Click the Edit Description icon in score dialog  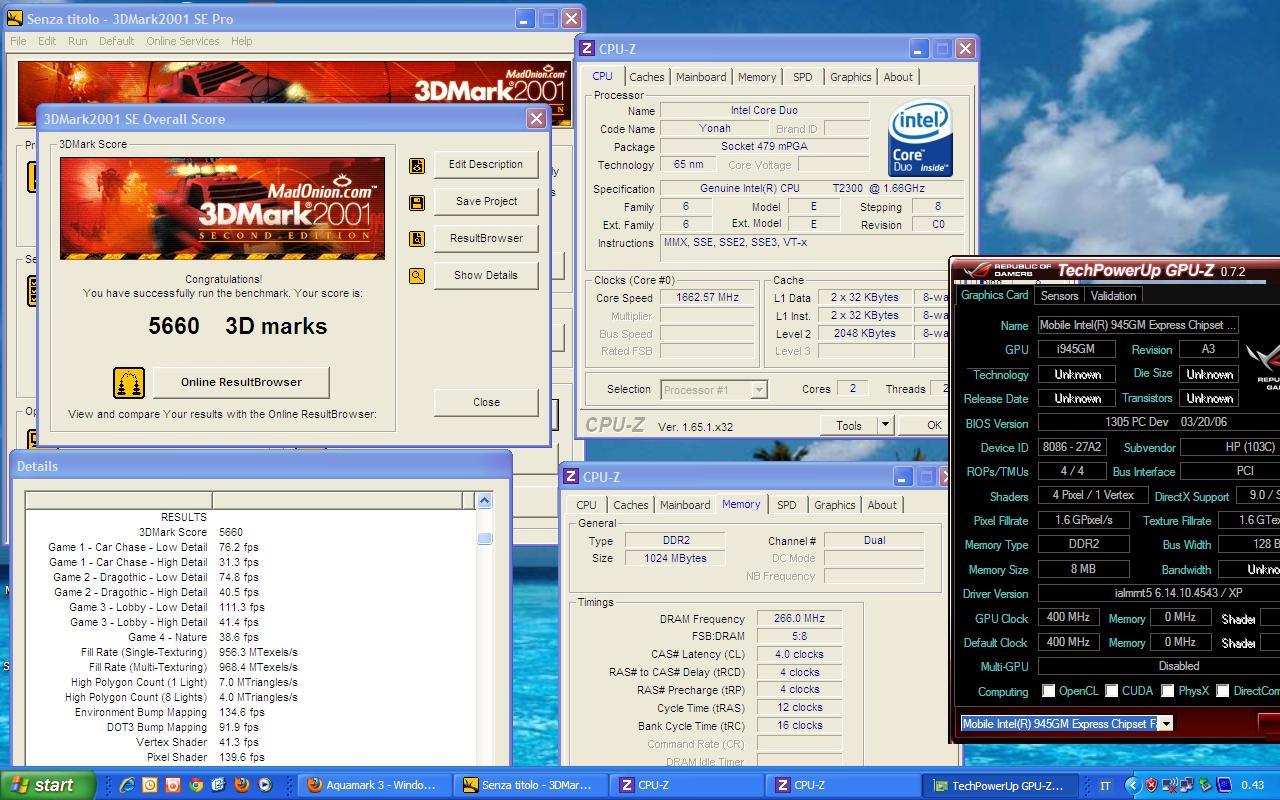coord(417,165)
